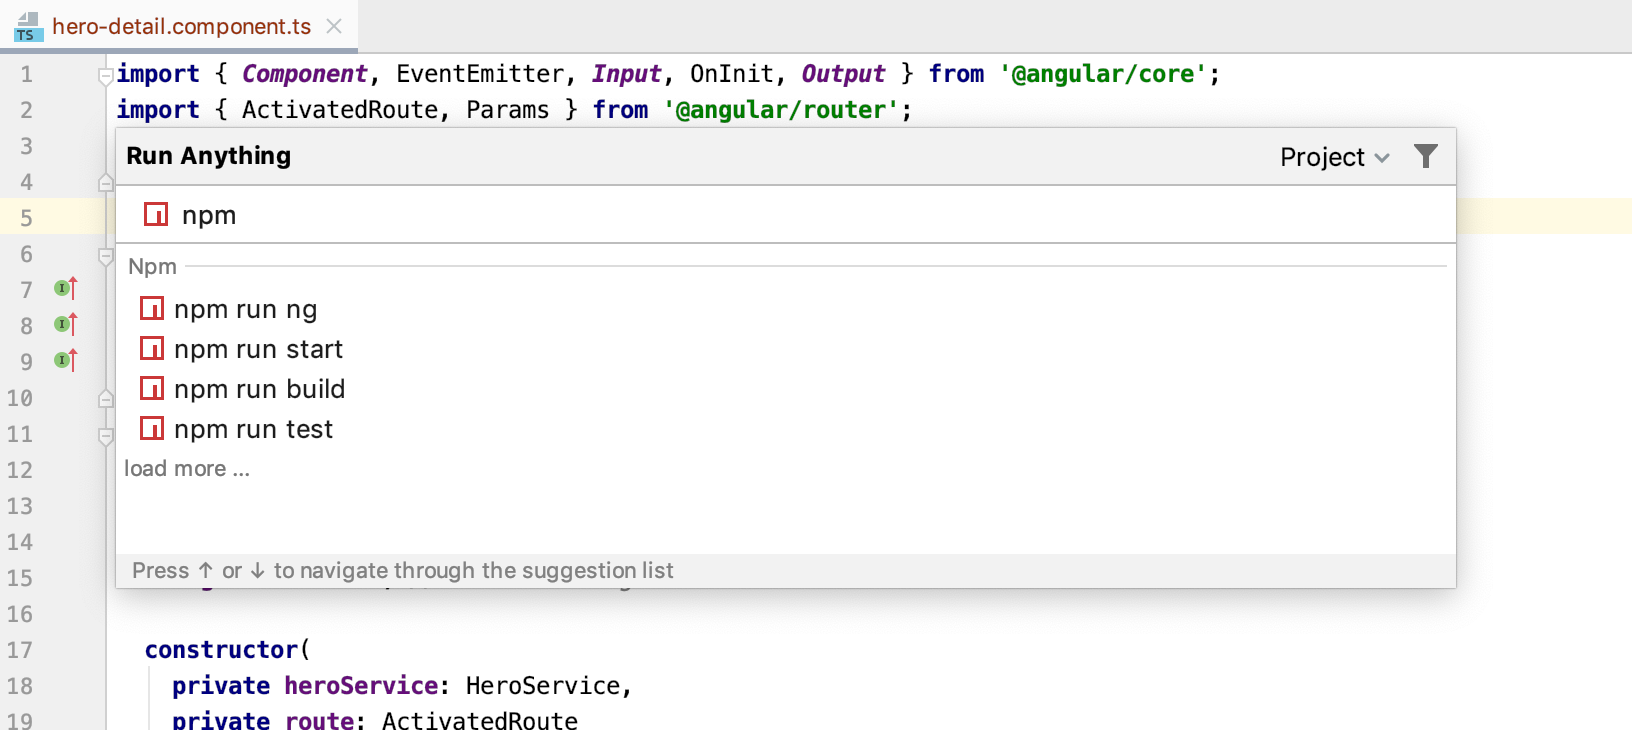Screen dimensions: 1632x730
Task: Click the implements gutter icon on line 8
Action: [x=65, y=325]
